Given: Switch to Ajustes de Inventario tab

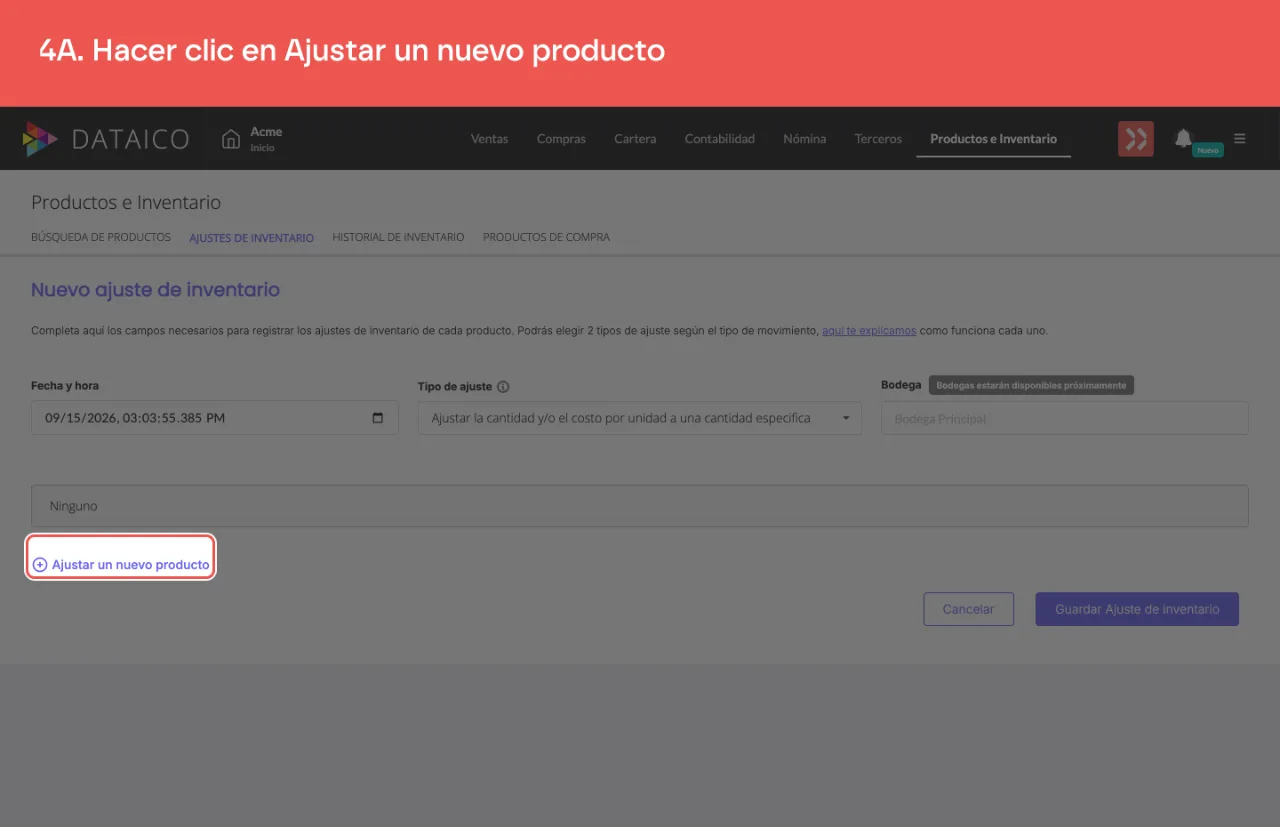Looking at the screenshot, I should [x=251, y=238].
